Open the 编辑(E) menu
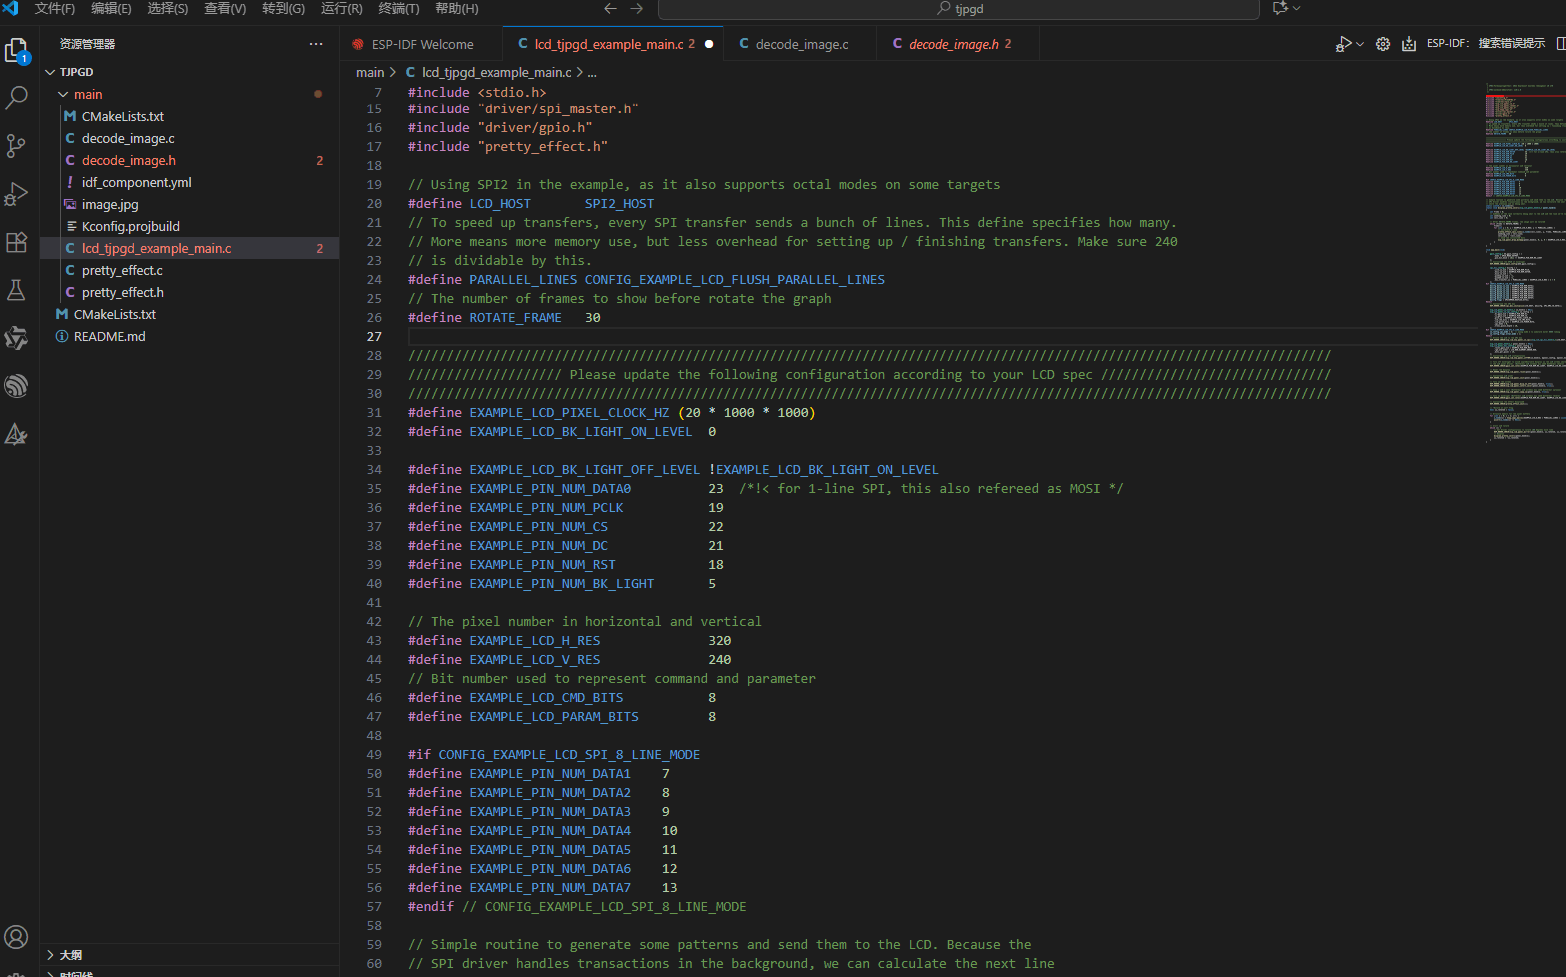The image size is (1566, 977). [x=111, y=8]
